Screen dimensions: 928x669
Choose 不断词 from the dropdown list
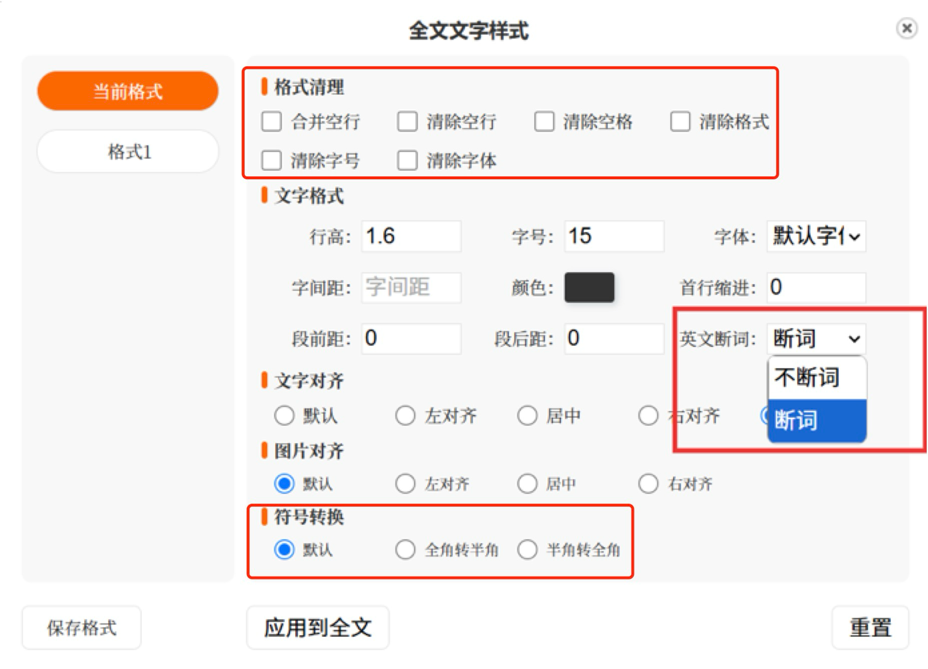[816, 378]
